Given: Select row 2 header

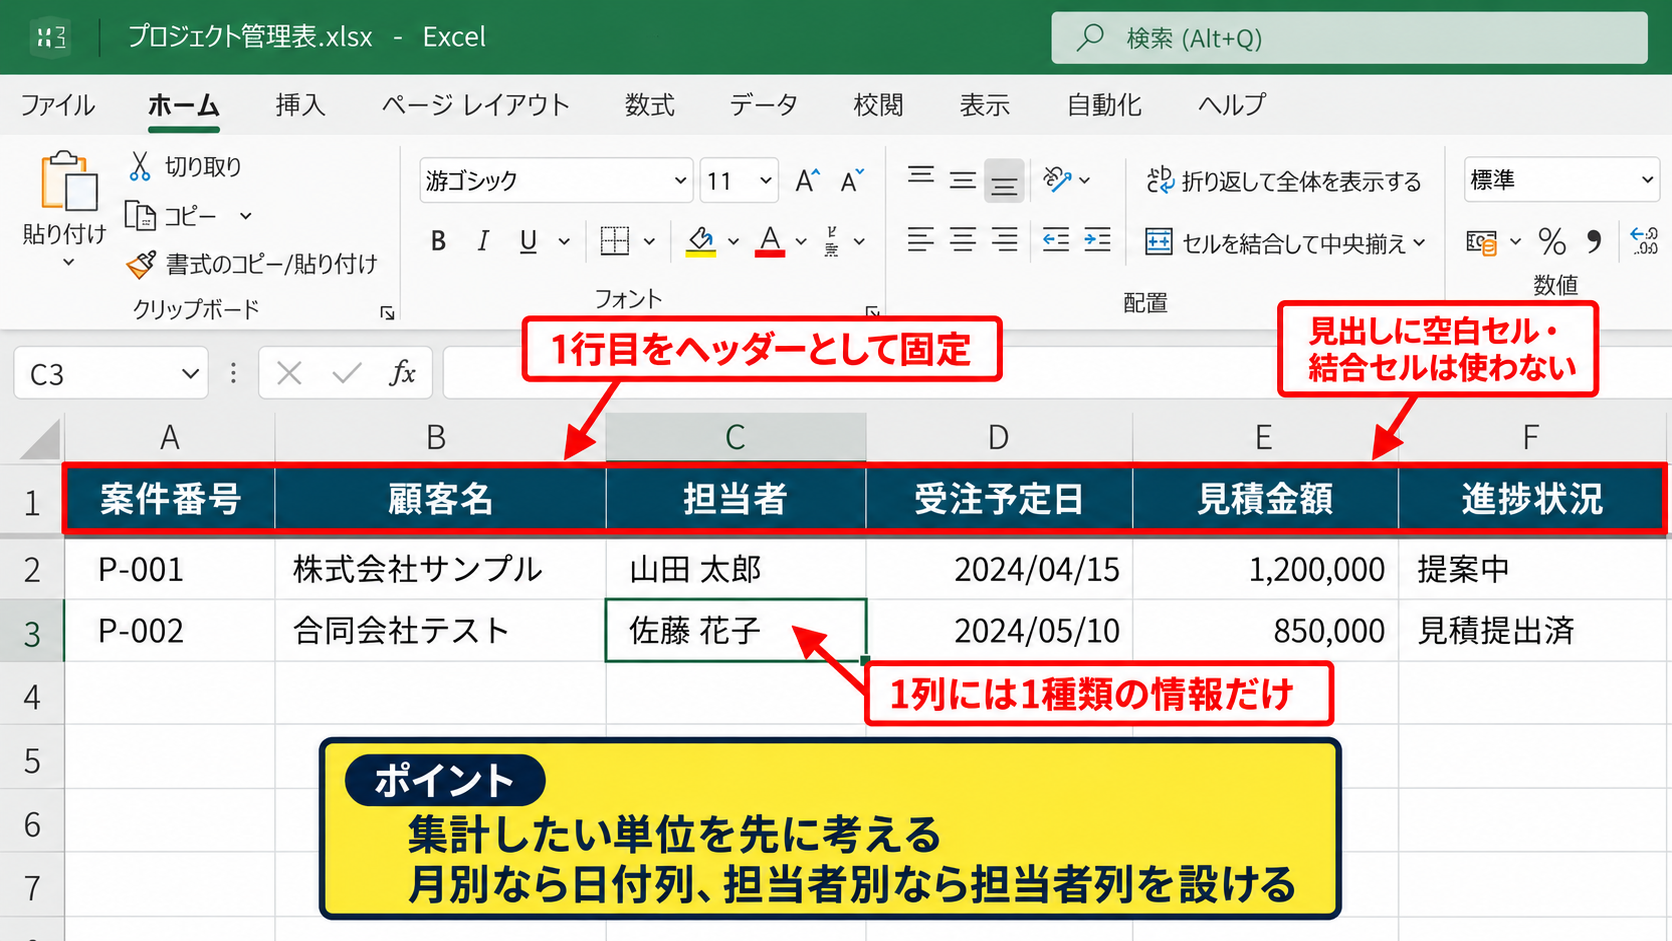Looking at the screenshot, I should click(x=32, y=569).
